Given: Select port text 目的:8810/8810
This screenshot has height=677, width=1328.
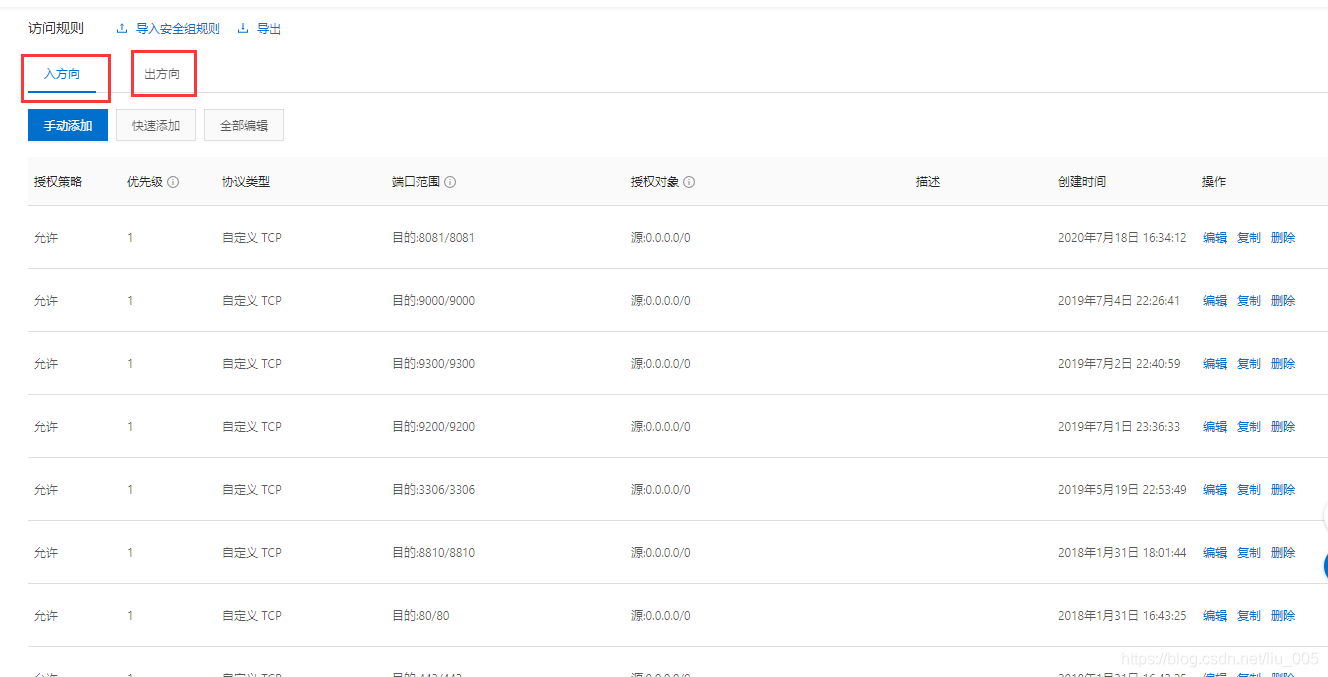Looking at the screenshot, I should click(433, 553).
